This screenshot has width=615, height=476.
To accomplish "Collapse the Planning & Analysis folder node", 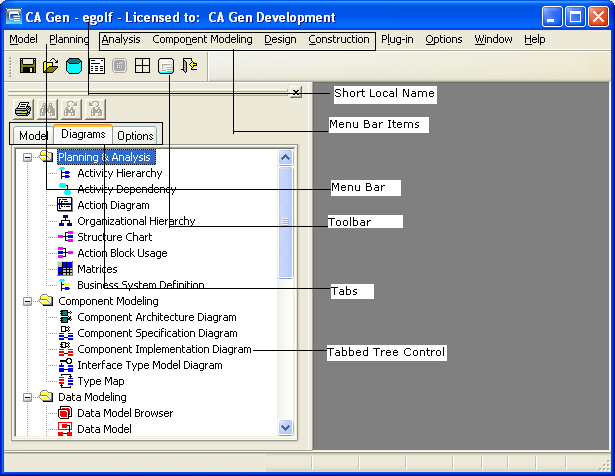I will [x=27, y=157].
